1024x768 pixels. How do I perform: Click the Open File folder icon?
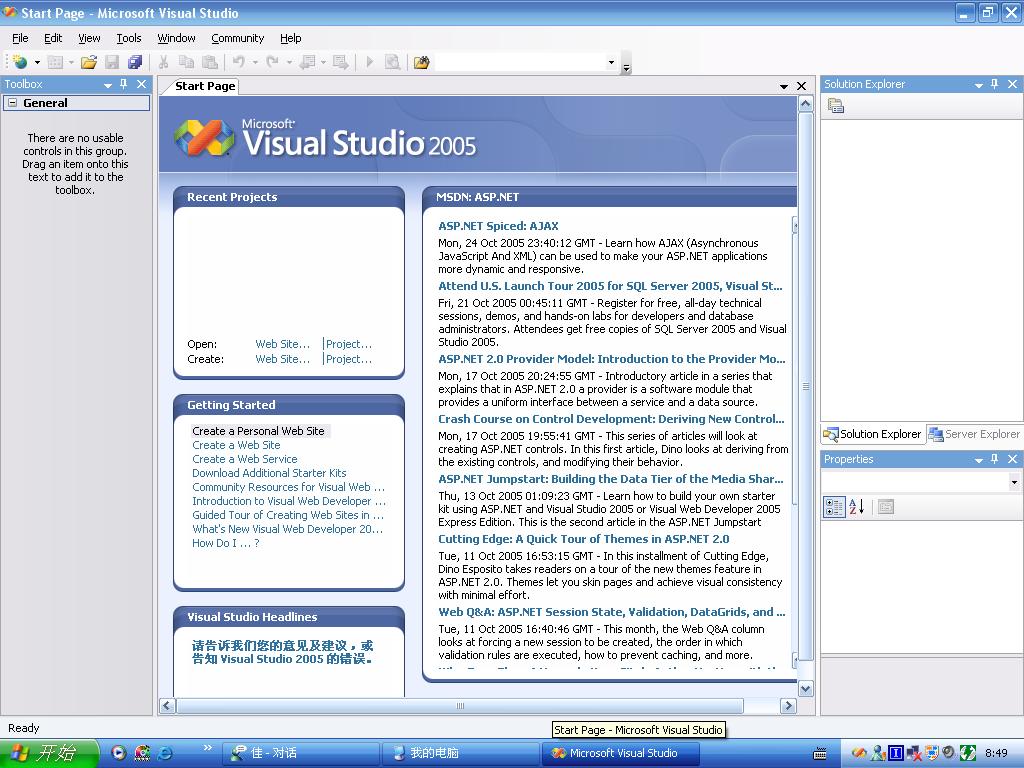click(x=89, y=62)
